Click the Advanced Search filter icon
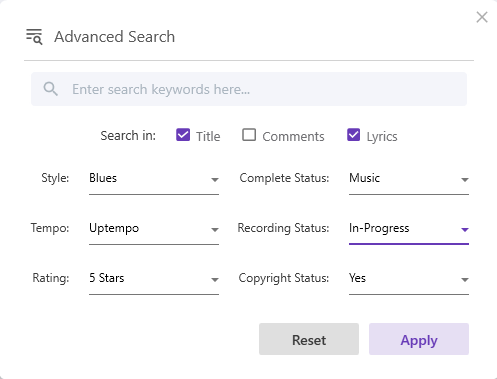This screenshot has width=497, height=379. point(34,37)
